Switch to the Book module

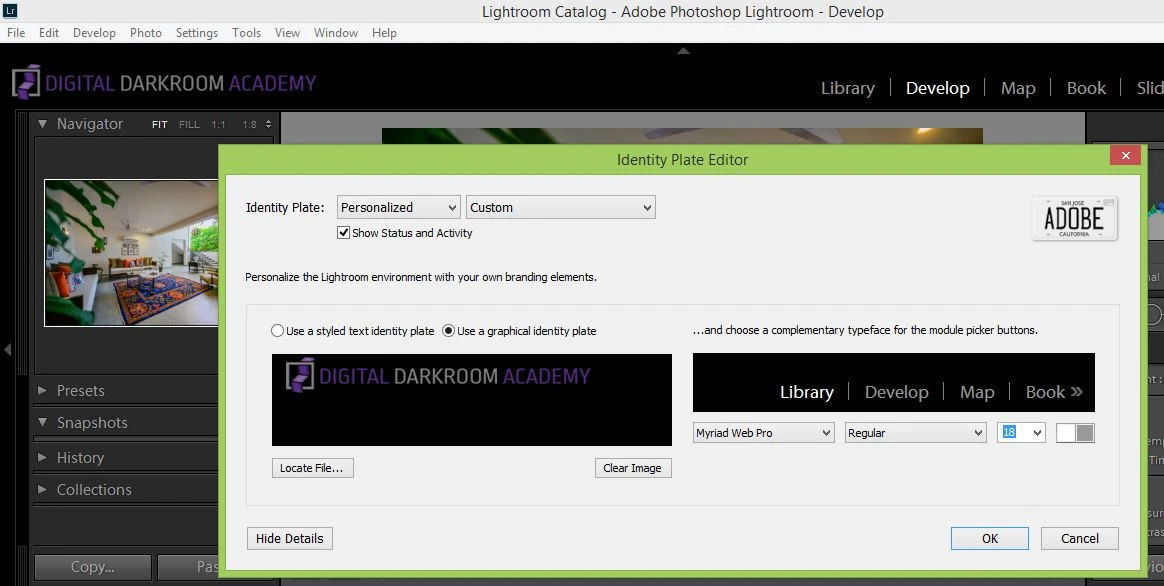click(1086, 88)
